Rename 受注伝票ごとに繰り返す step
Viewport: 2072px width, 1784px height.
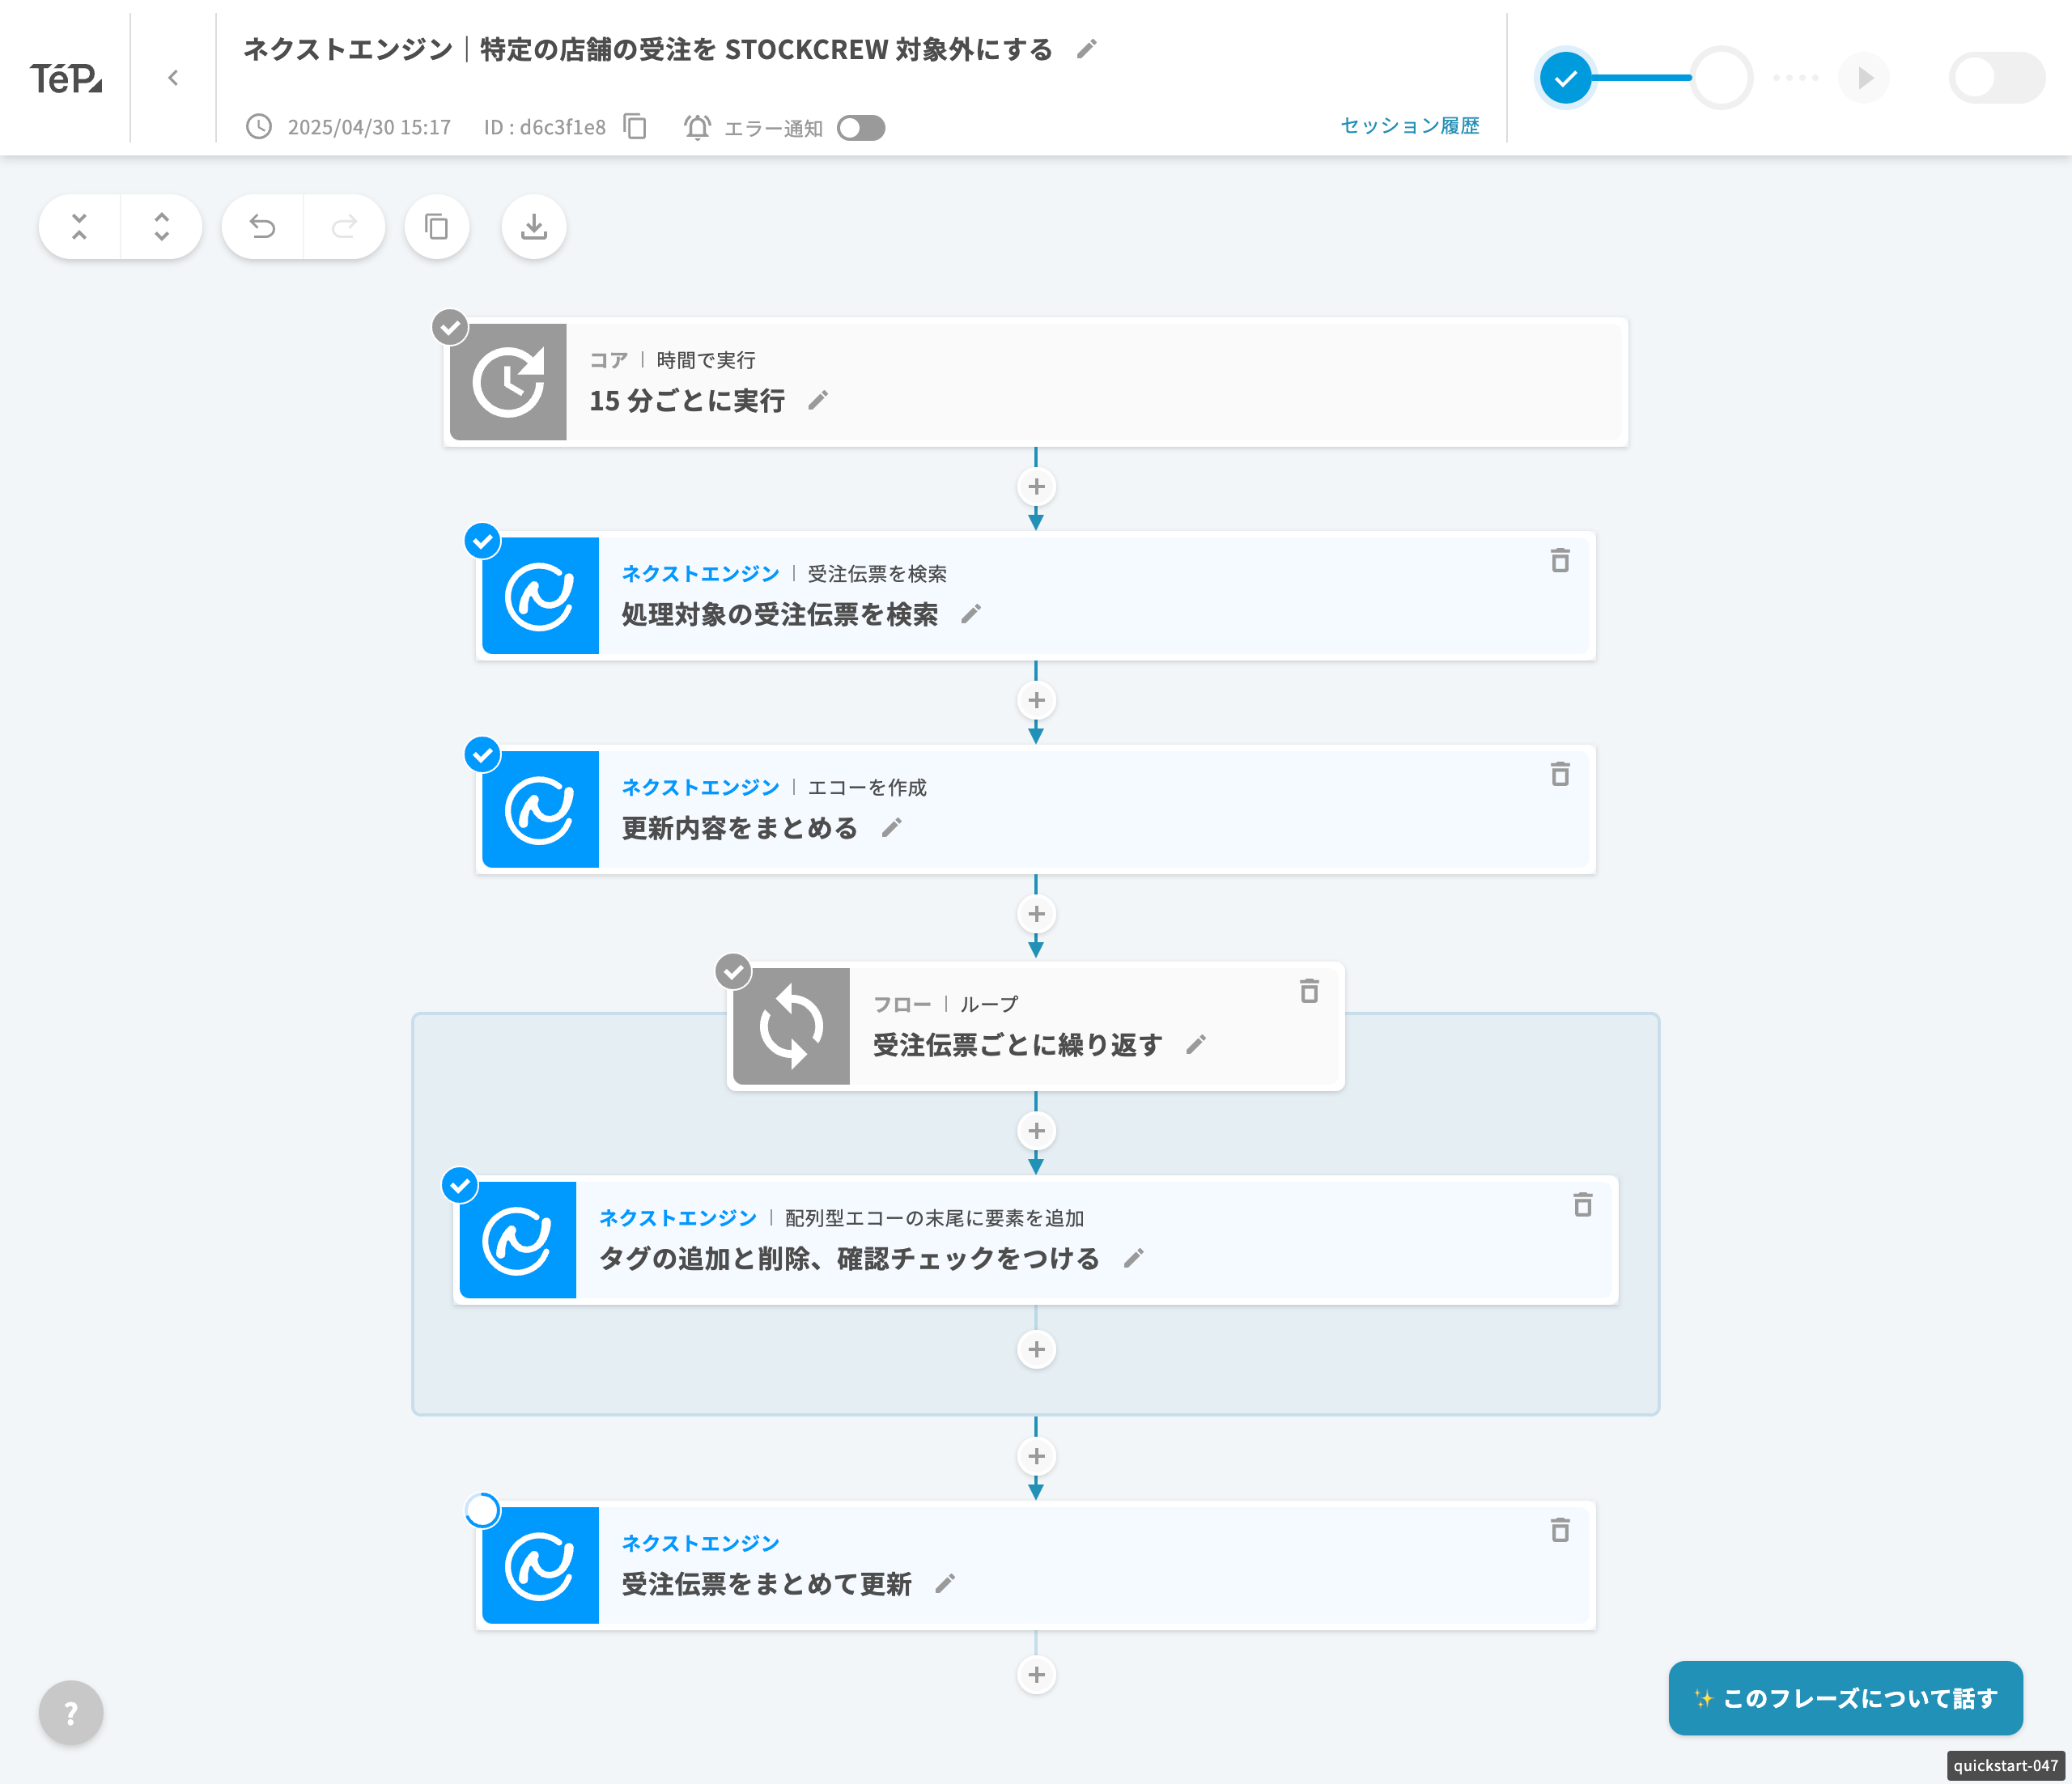click(1196, 1045)
